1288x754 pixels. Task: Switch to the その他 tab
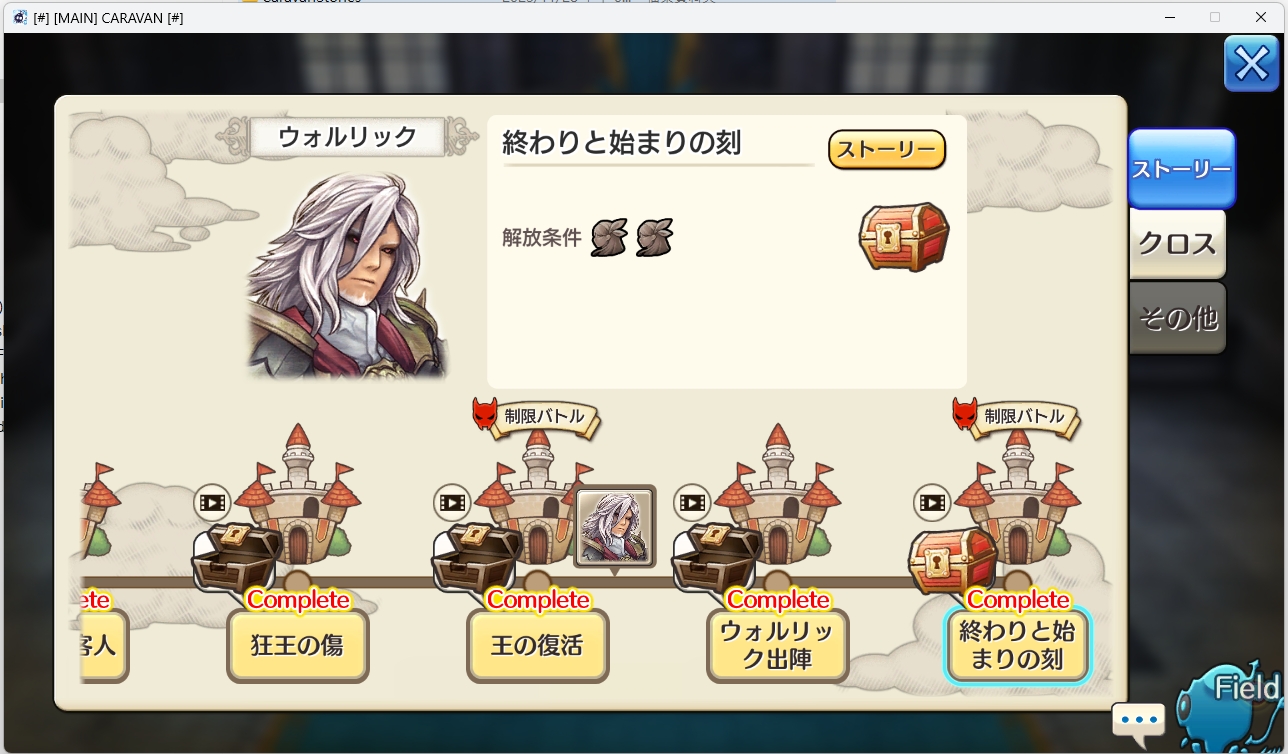click(x=1177, y=318)
